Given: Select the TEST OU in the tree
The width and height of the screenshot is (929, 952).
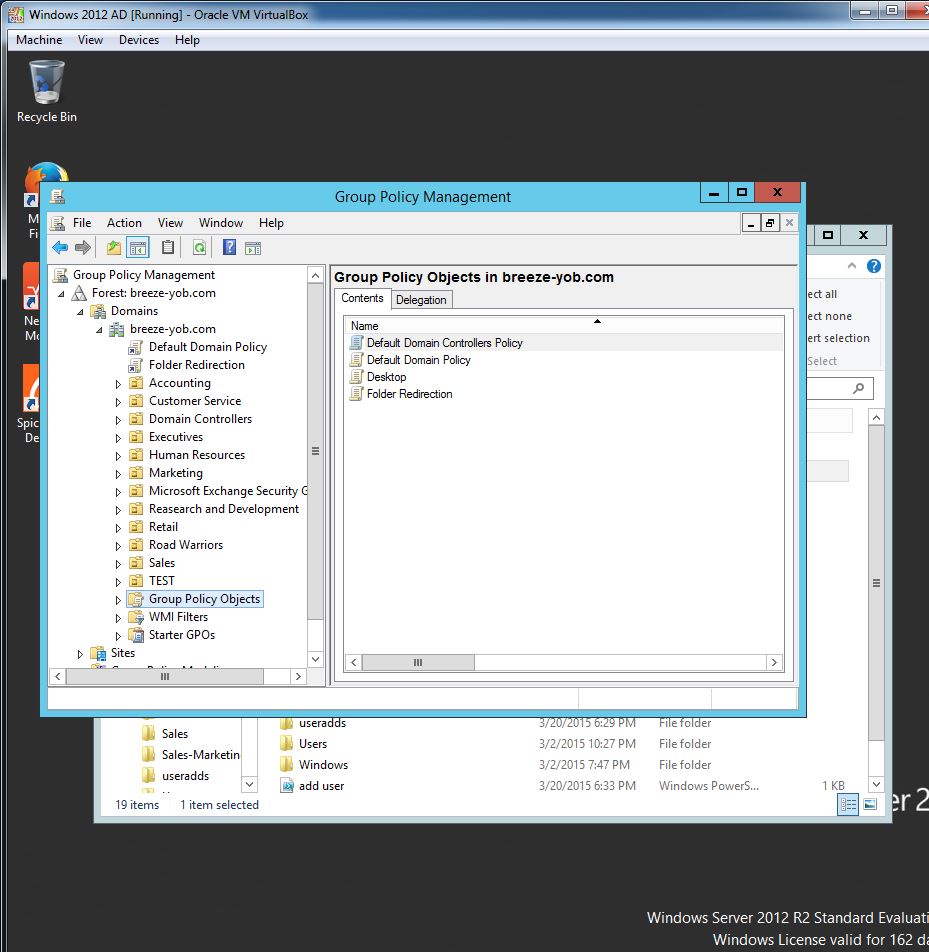Looking at the screenshot, I should pos(162,581).
